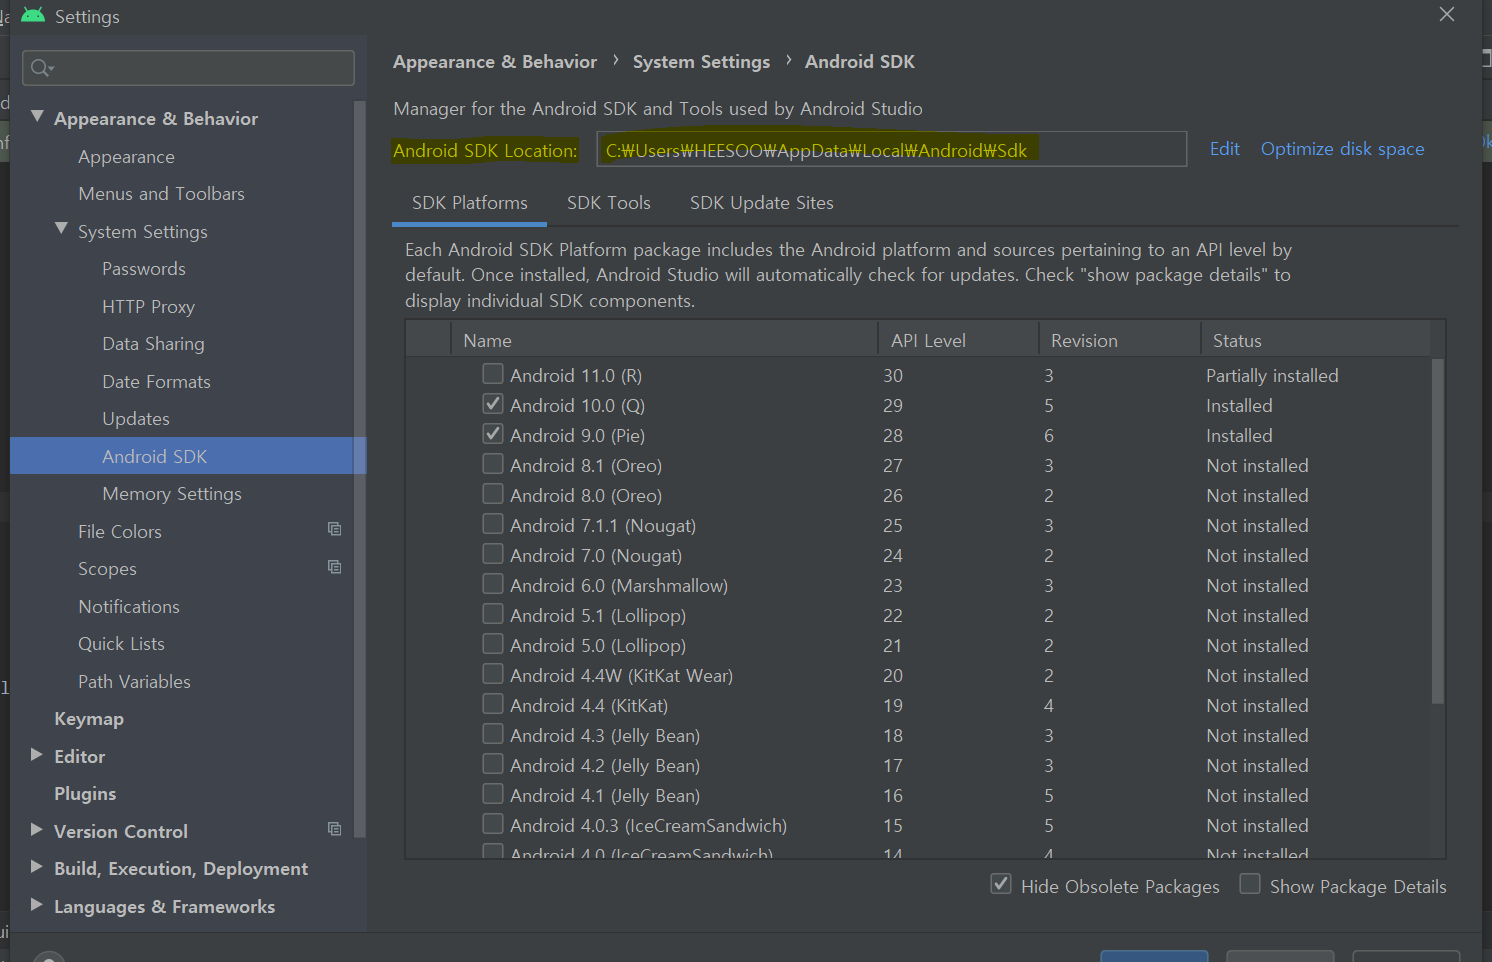Sort table by Name column header

[664, 340]
